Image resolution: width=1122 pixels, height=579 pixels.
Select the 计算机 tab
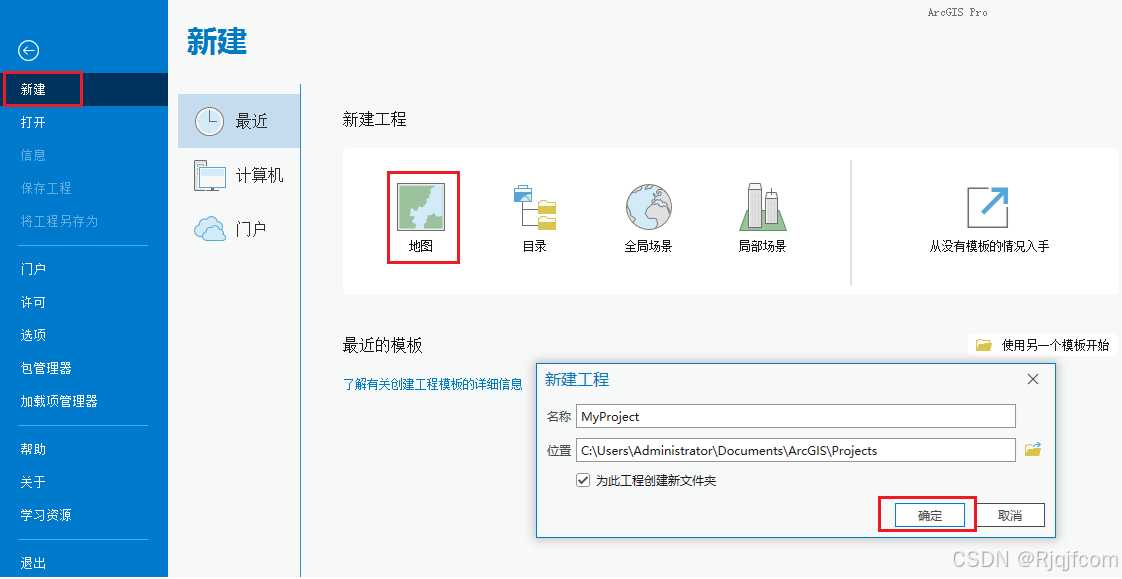tap(239, 175)
